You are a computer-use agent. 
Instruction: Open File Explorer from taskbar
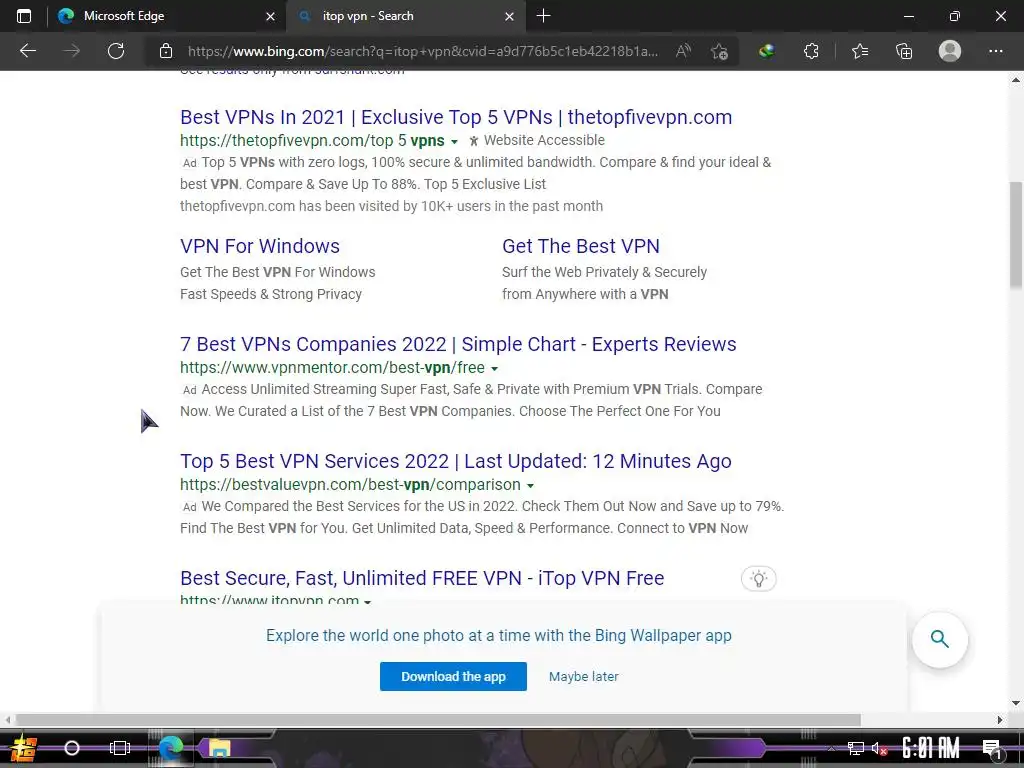coord(219,748)
